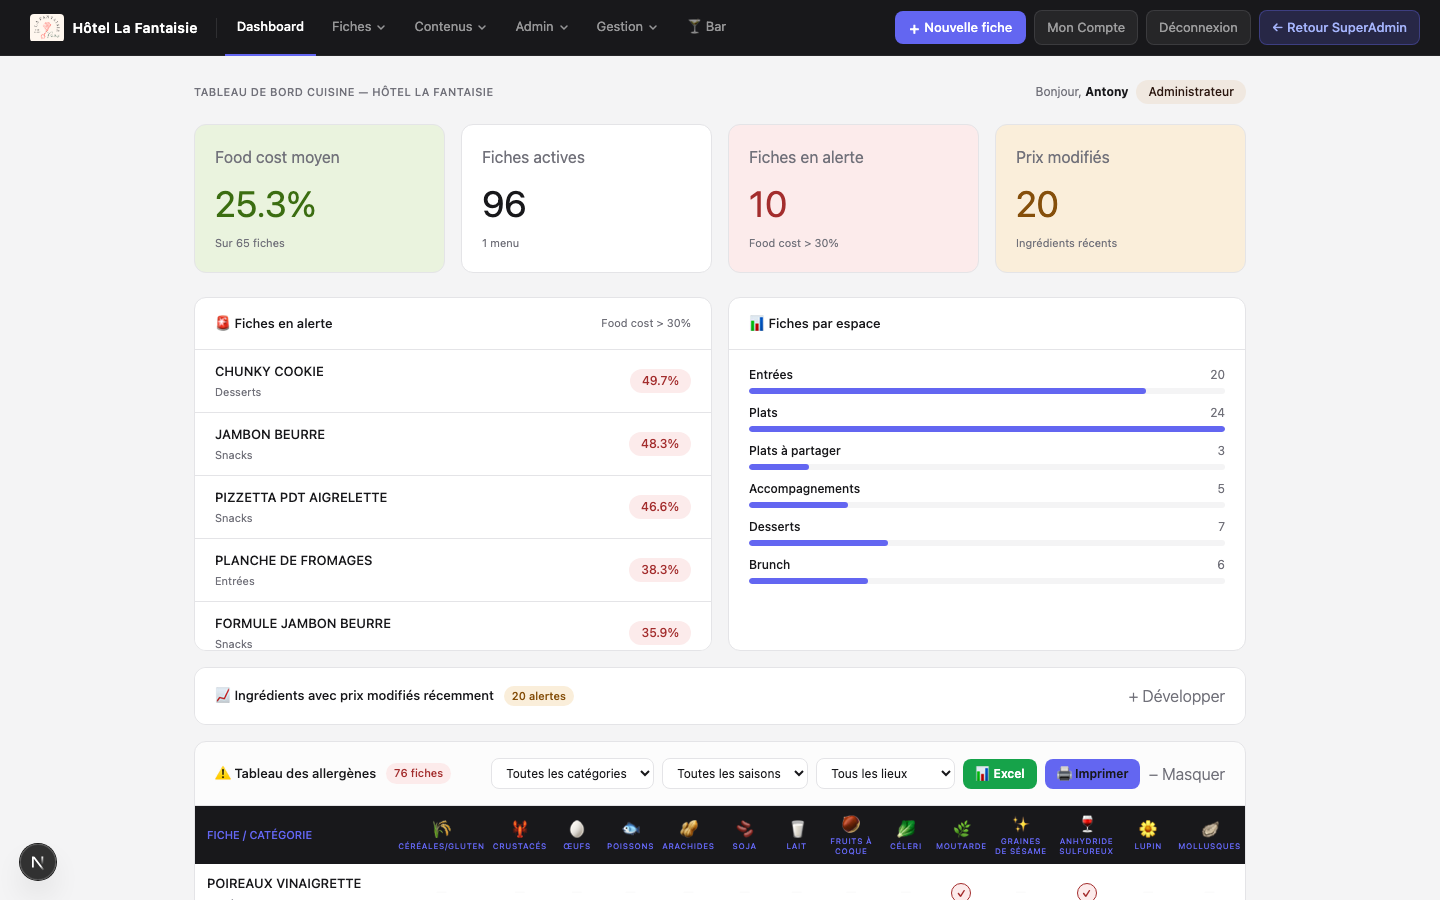Open the Fiches actives card
1440x900 pixels.
pos(586,198)
